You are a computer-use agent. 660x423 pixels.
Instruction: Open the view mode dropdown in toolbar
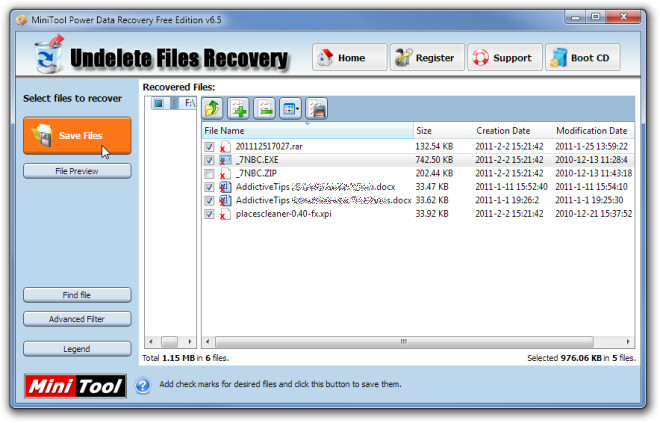[x=291, y=109]
